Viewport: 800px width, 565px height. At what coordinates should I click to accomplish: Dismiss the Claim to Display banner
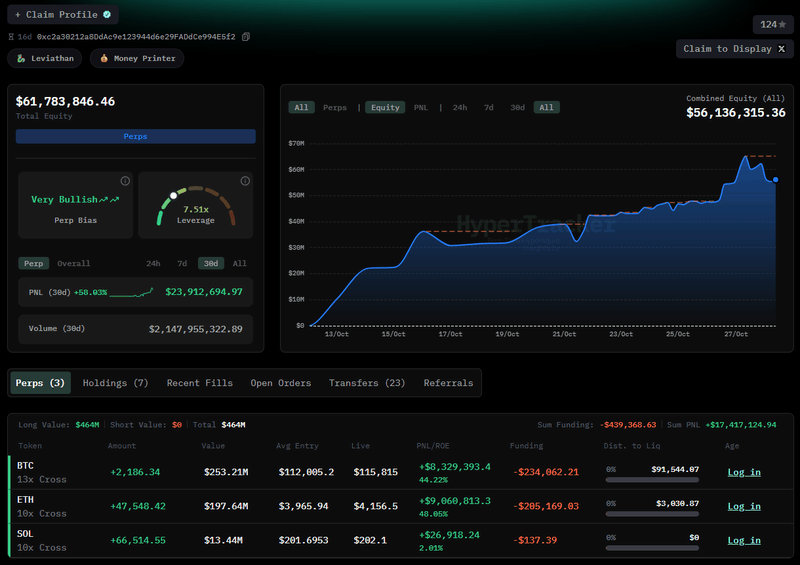[x=782, y=48]
